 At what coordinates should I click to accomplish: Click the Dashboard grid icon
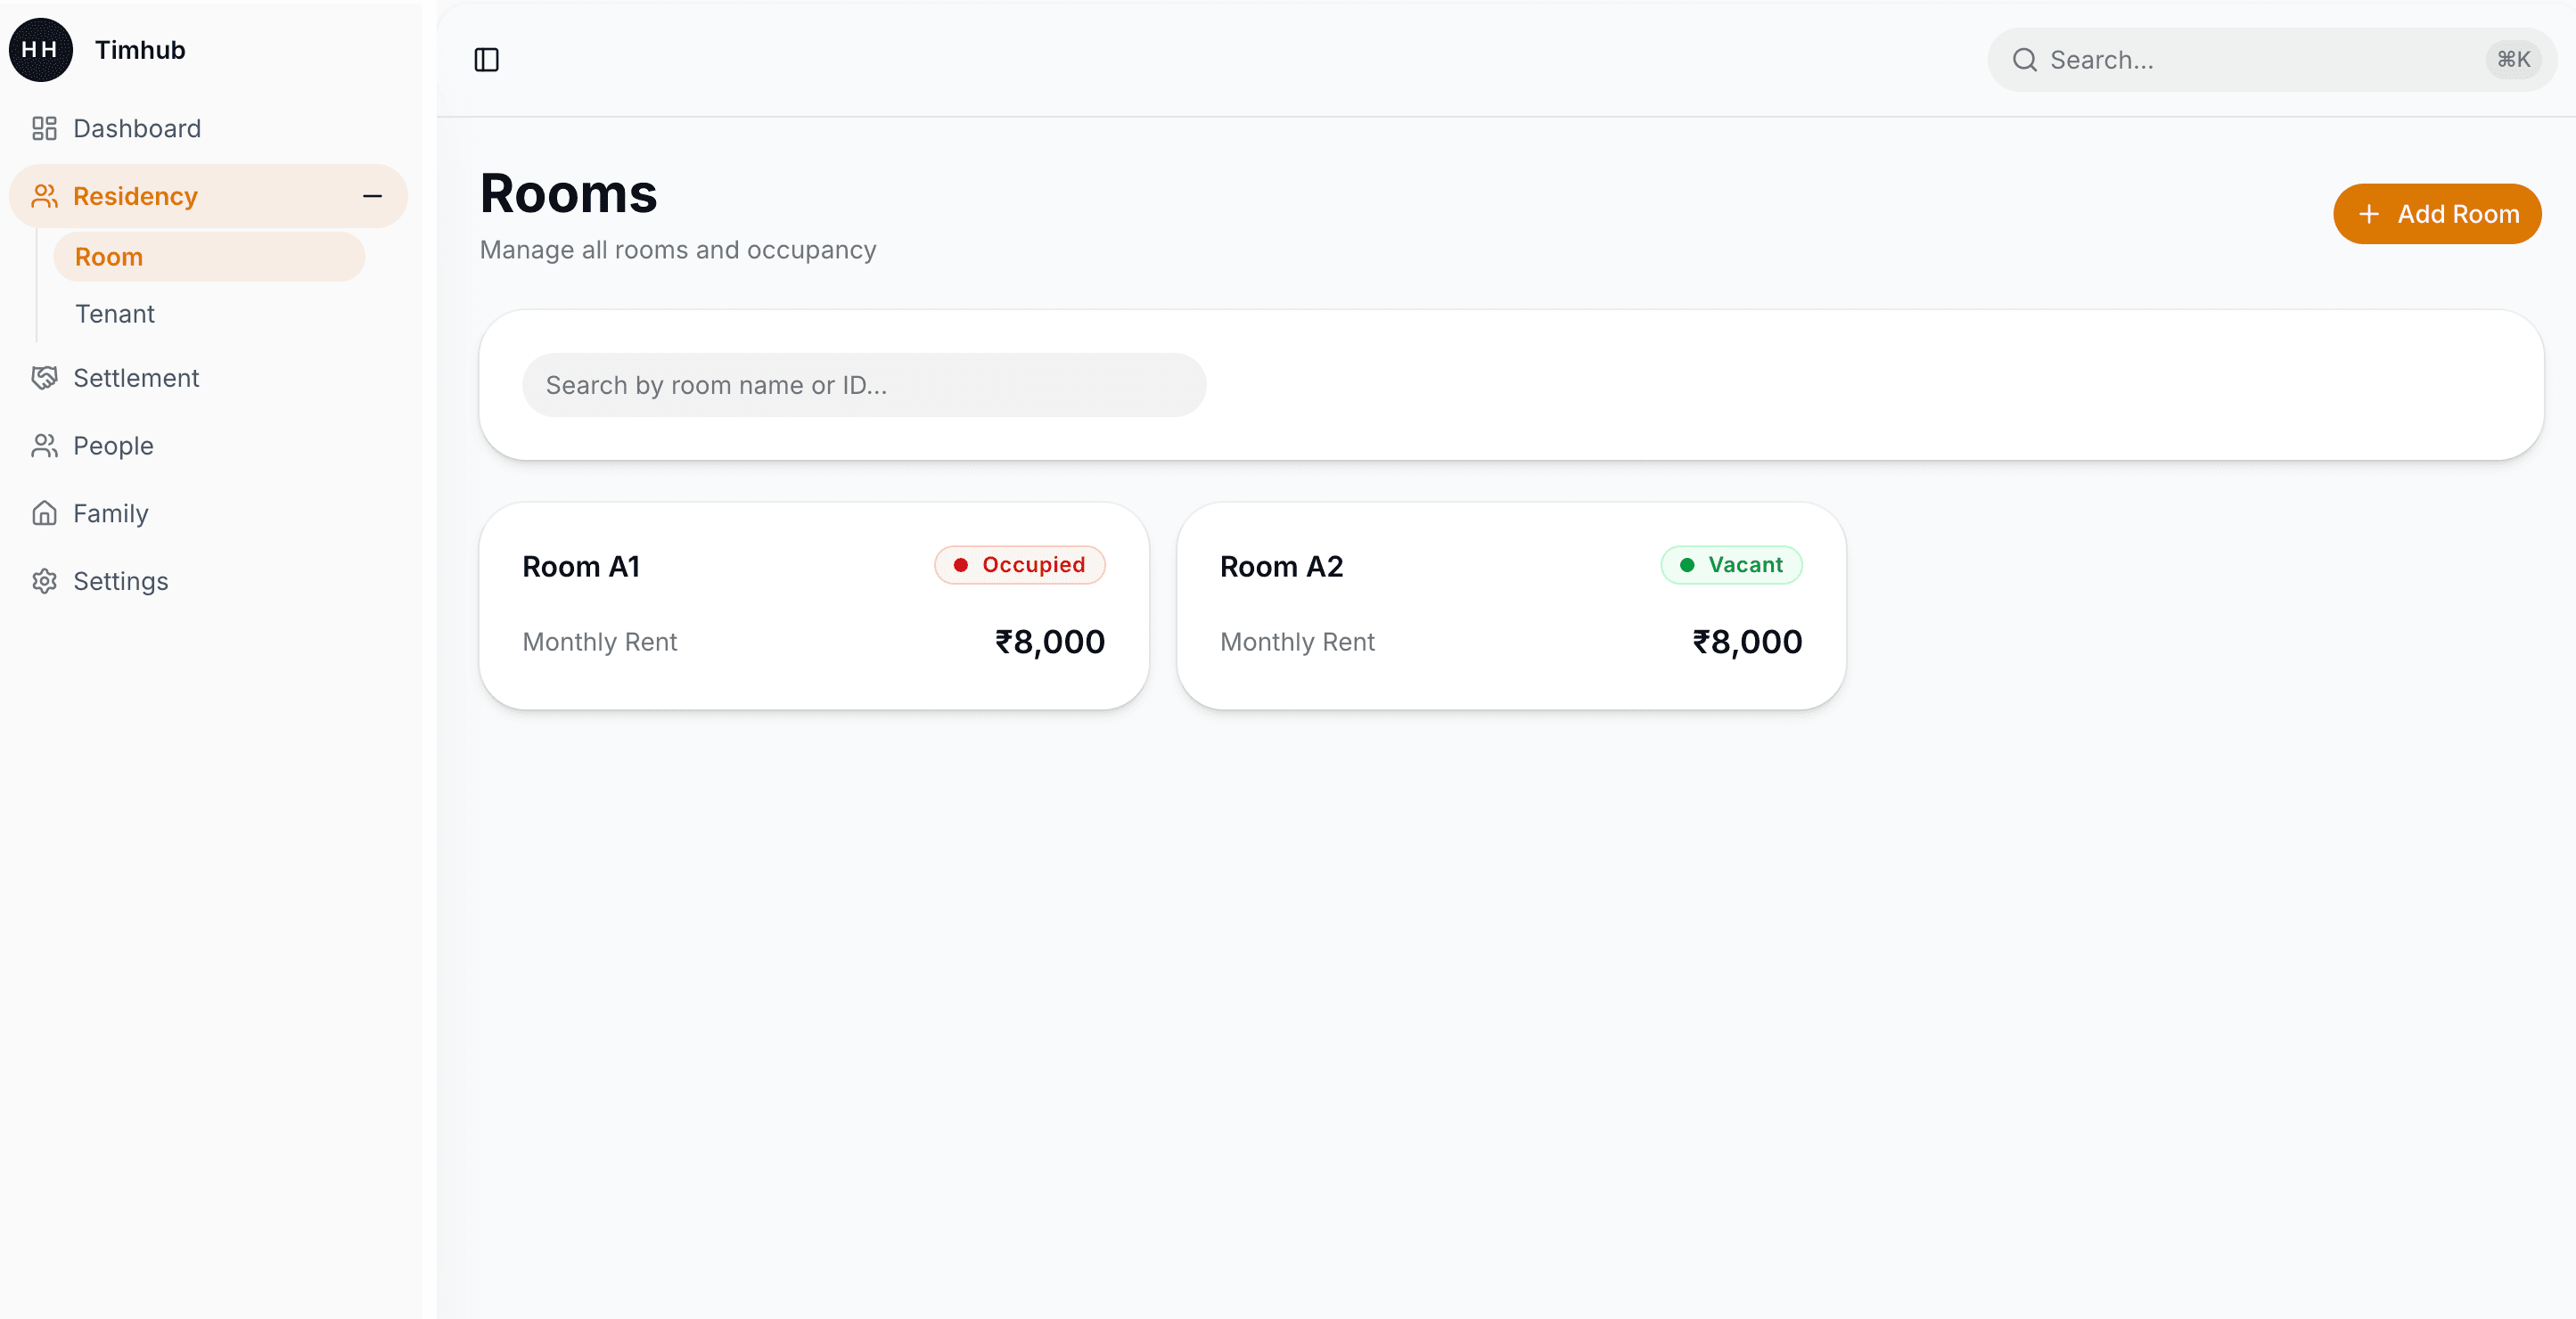tap(44, 128)
